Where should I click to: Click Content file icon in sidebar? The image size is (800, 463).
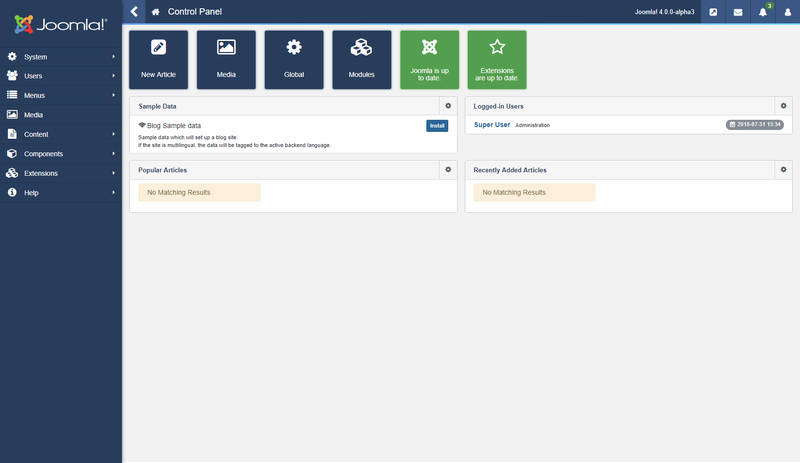tap(12, 134)
